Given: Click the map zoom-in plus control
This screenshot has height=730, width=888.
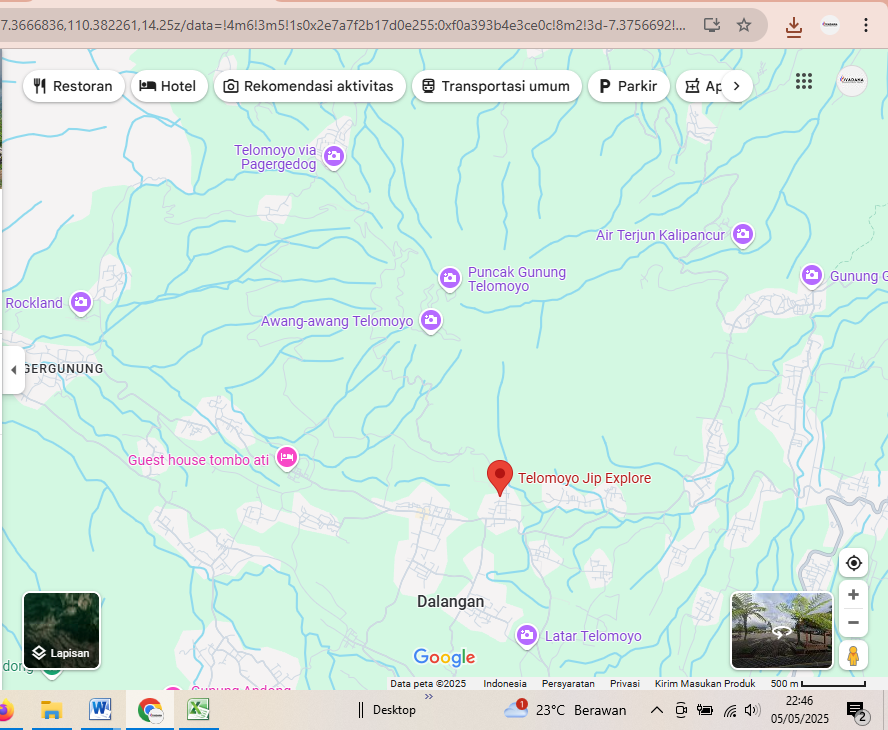Looking at the screenshot, I should 853,594.
